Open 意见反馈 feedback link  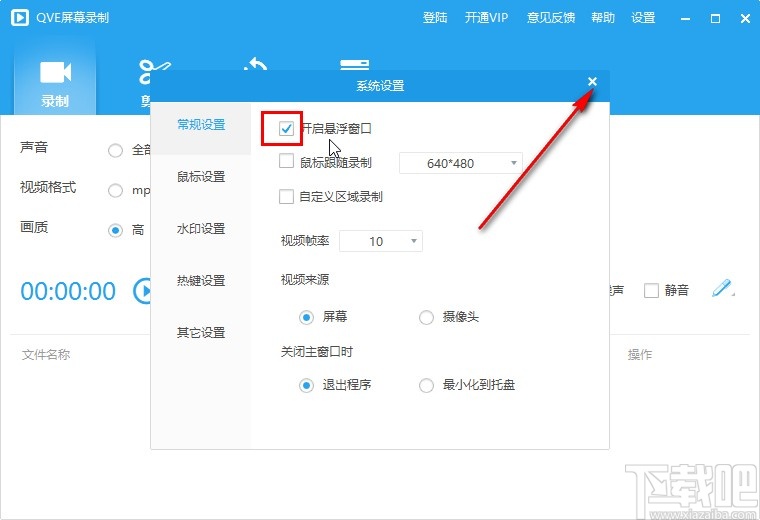pos(551,18)
